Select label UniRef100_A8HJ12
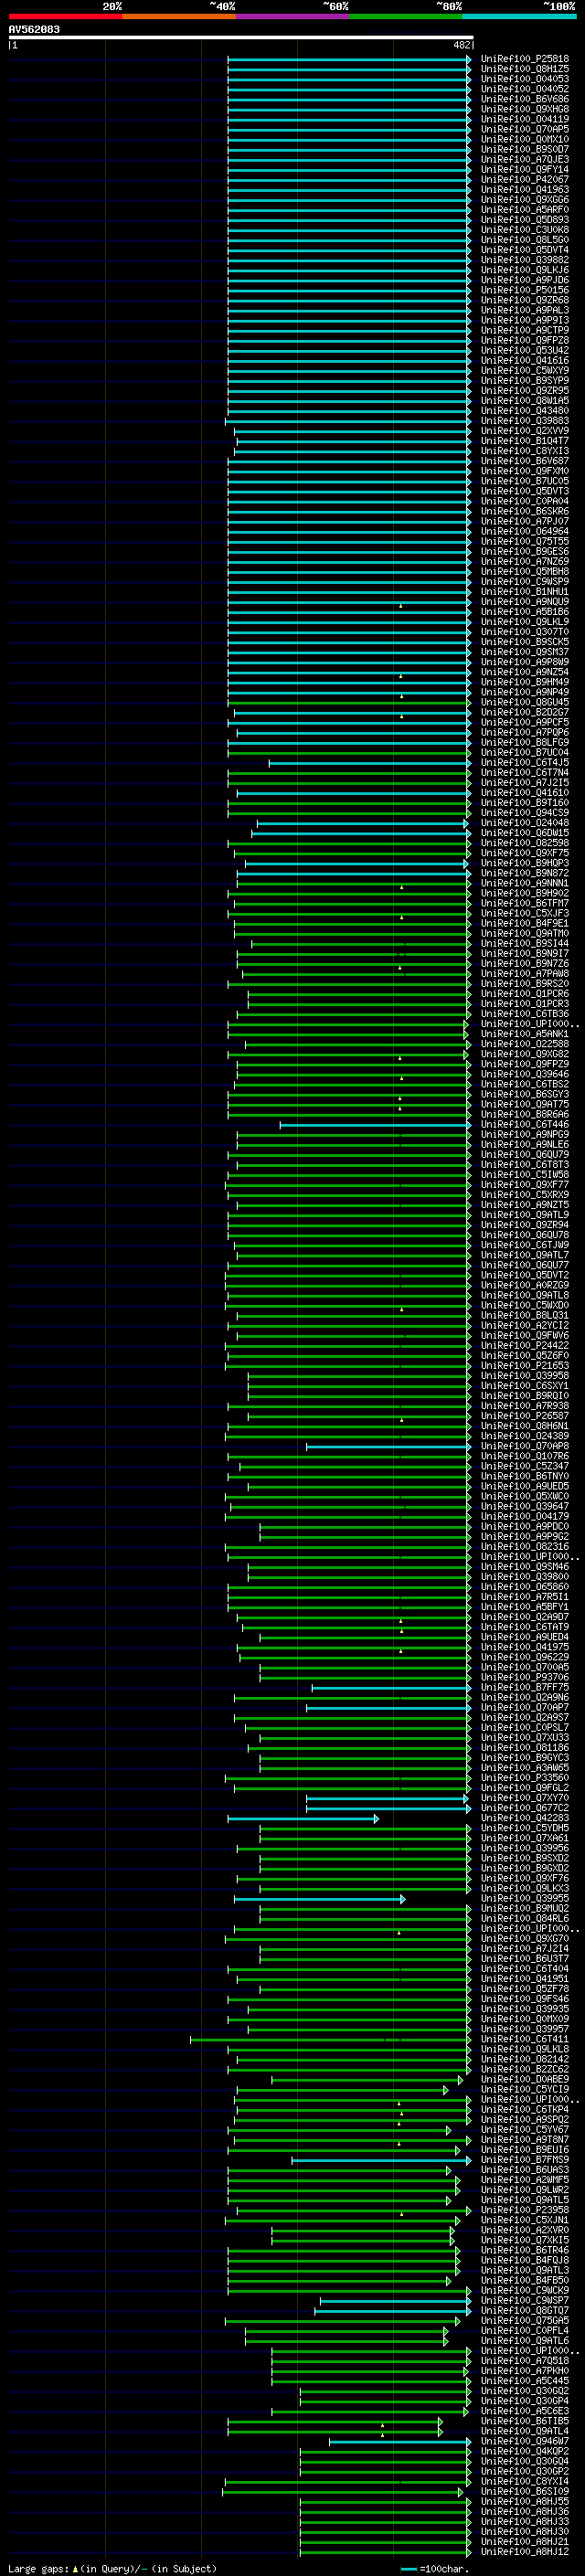Viewport: 585px width, 2576px height. (524, 2553)
